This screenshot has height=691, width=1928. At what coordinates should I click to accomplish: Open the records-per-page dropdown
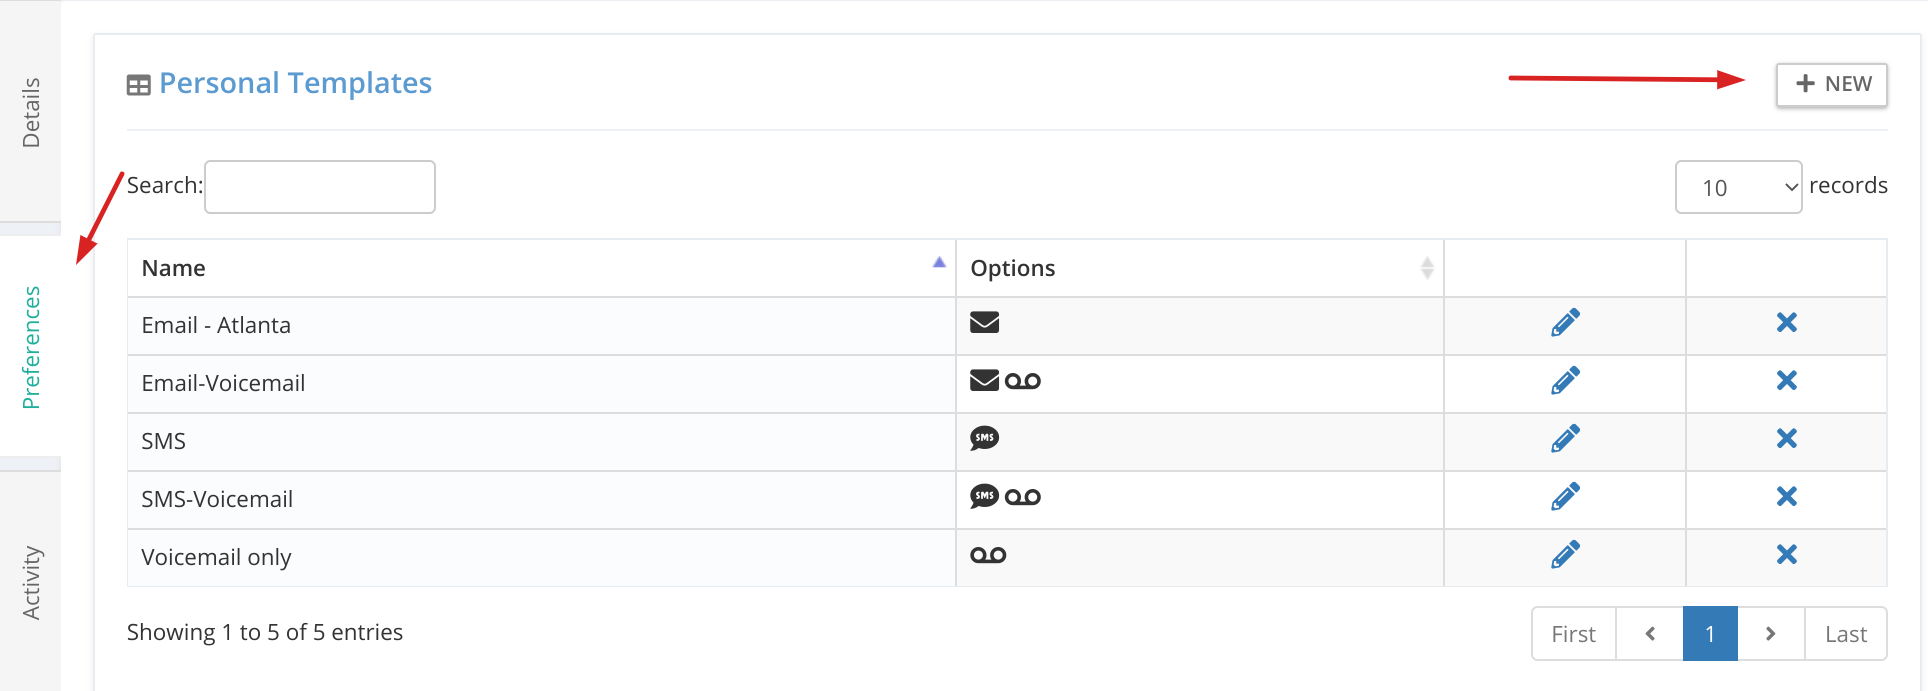(x=1738, y=187)
